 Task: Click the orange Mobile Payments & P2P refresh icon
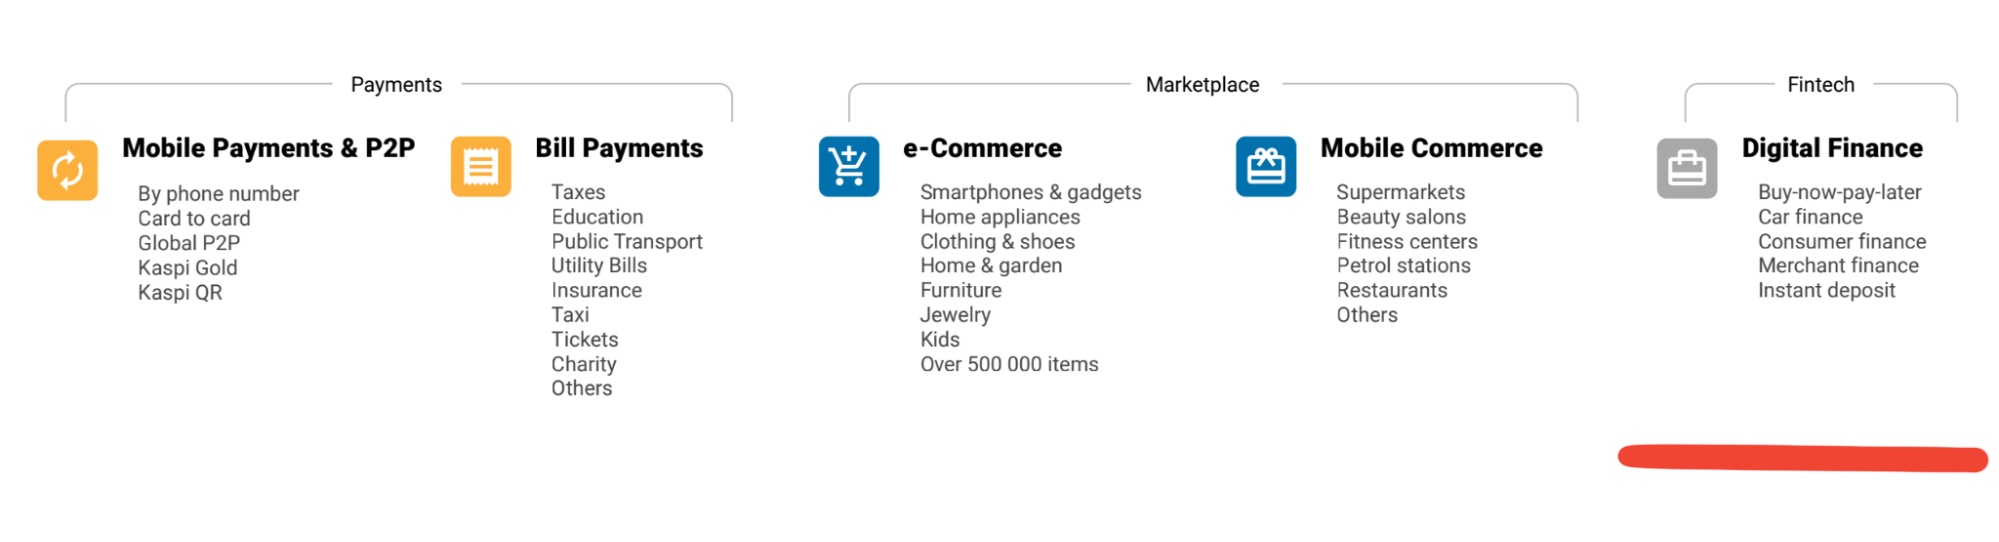[x=67, y=170]
